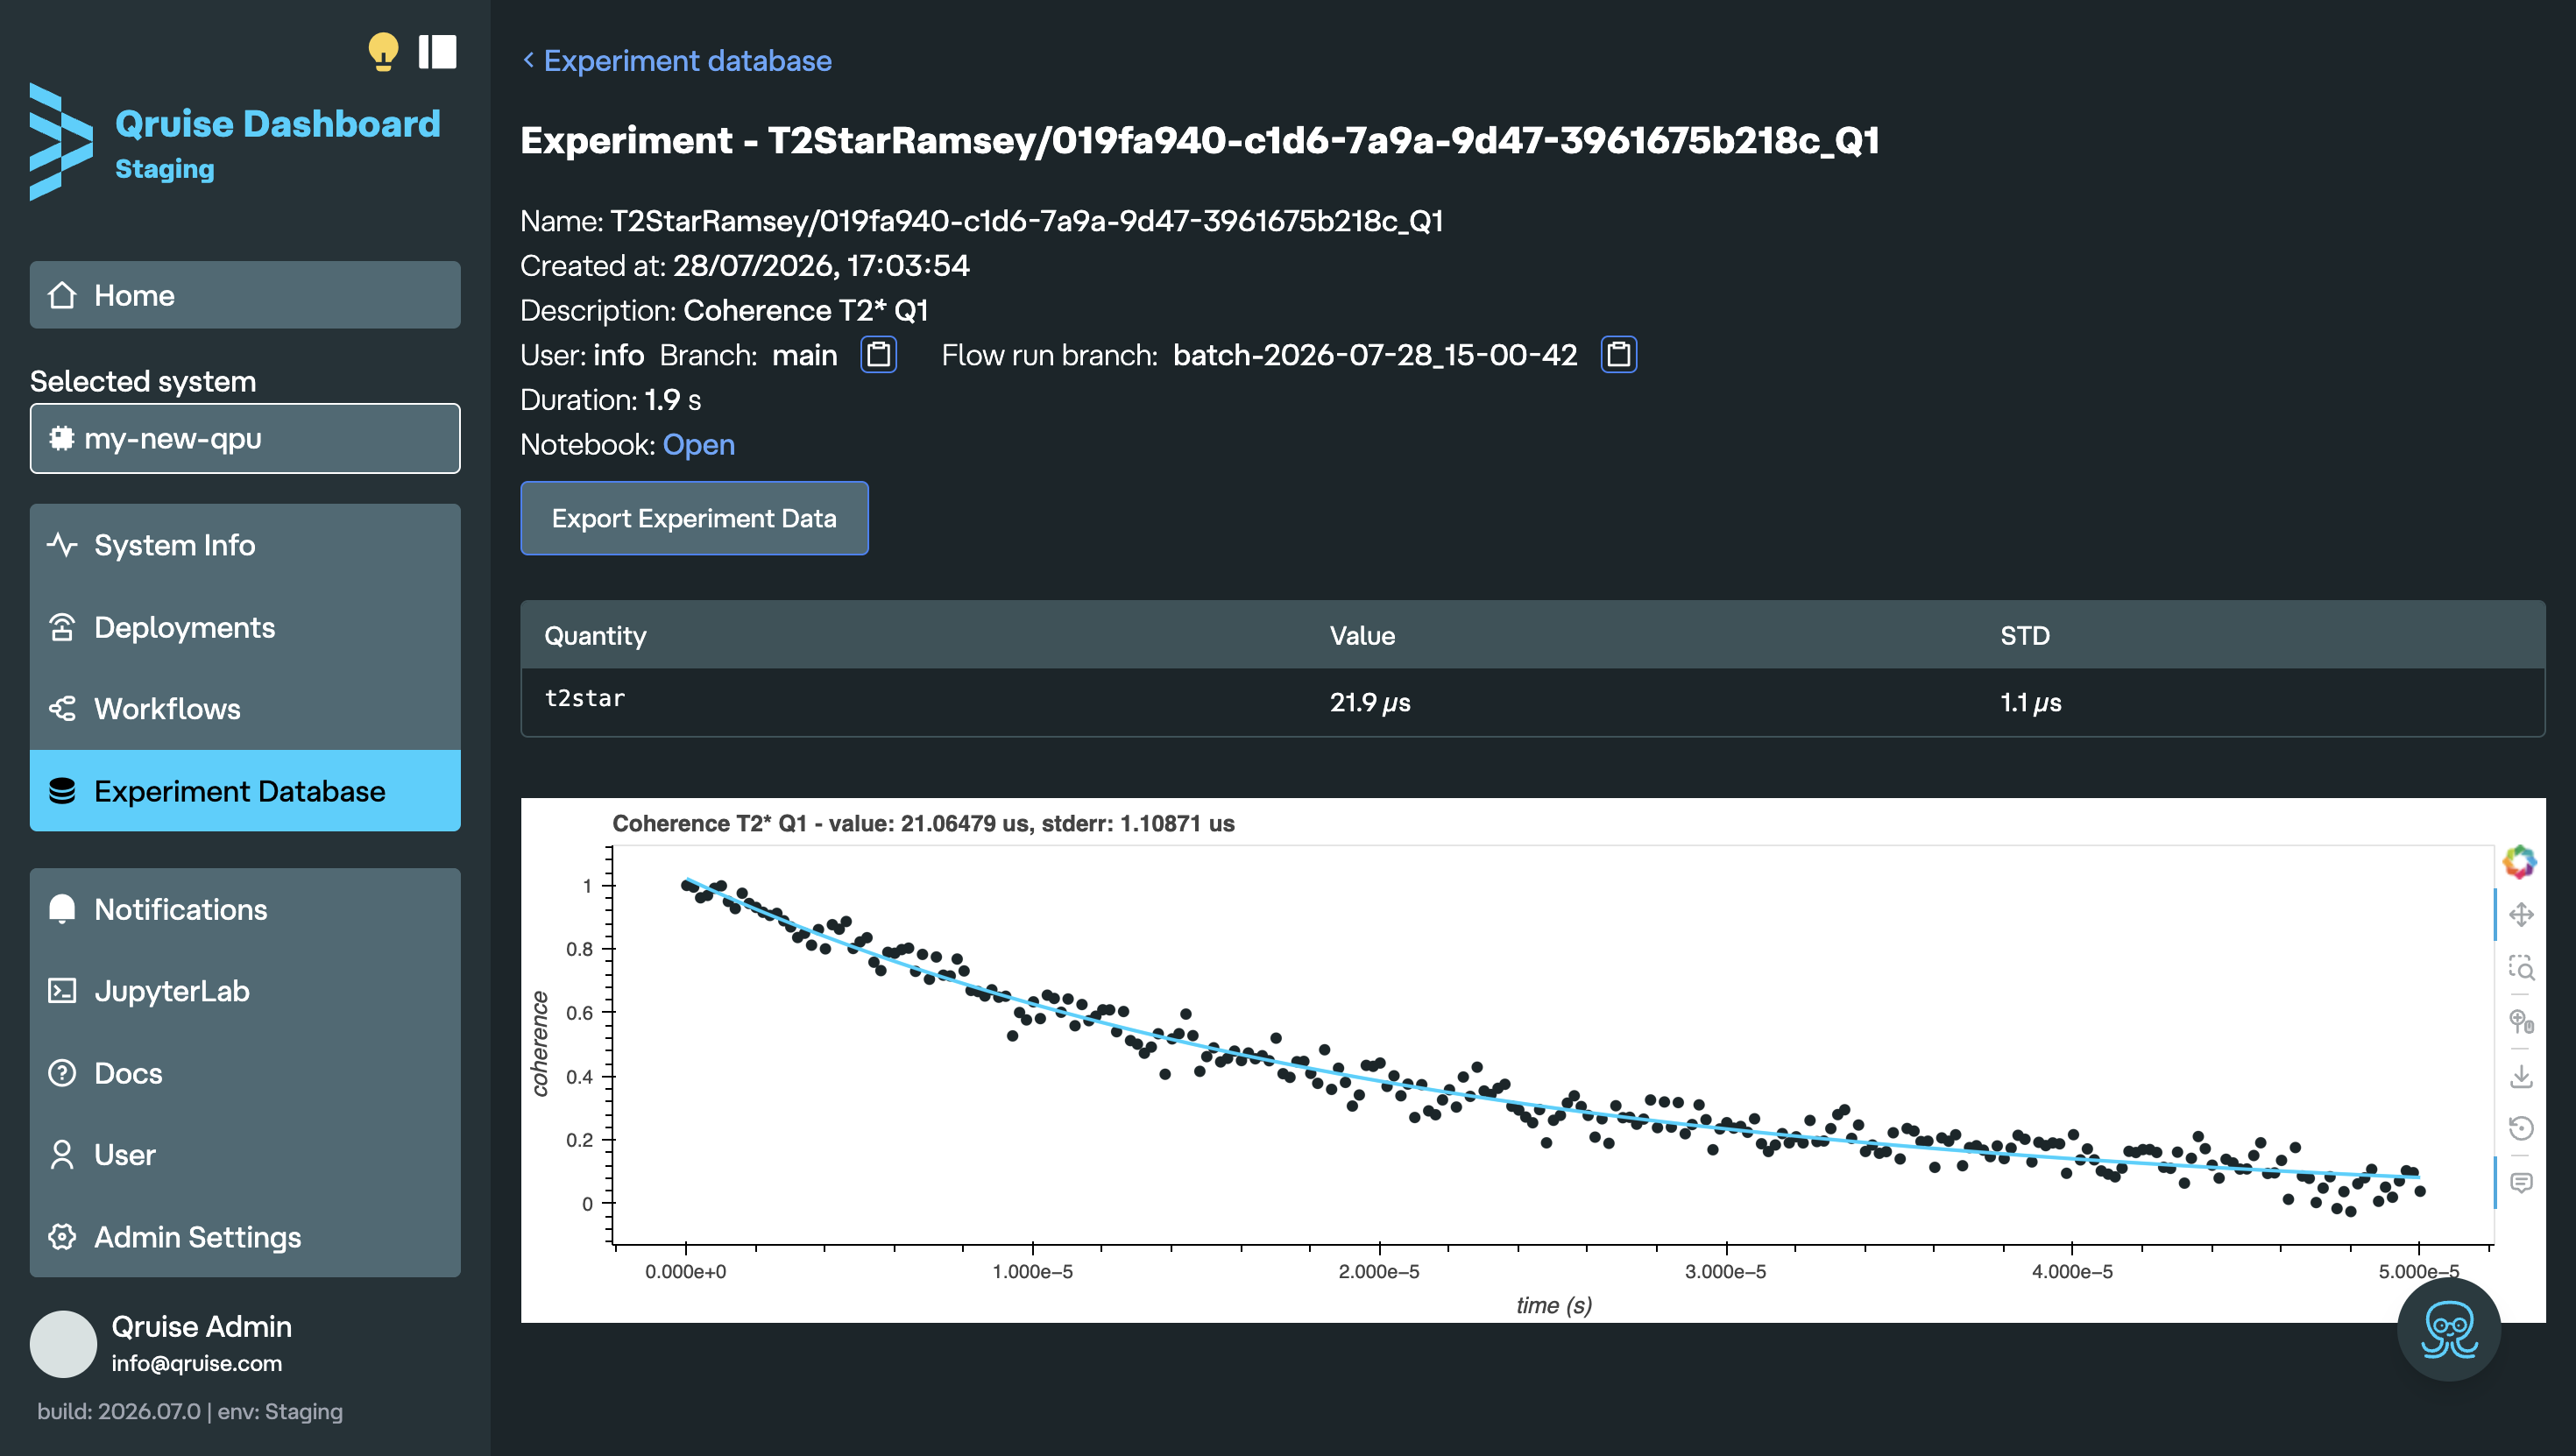The width and height of the screenshot is (2576, 1456).
Task: Click the experiment page heading
Action: (x=1200, y=140)
